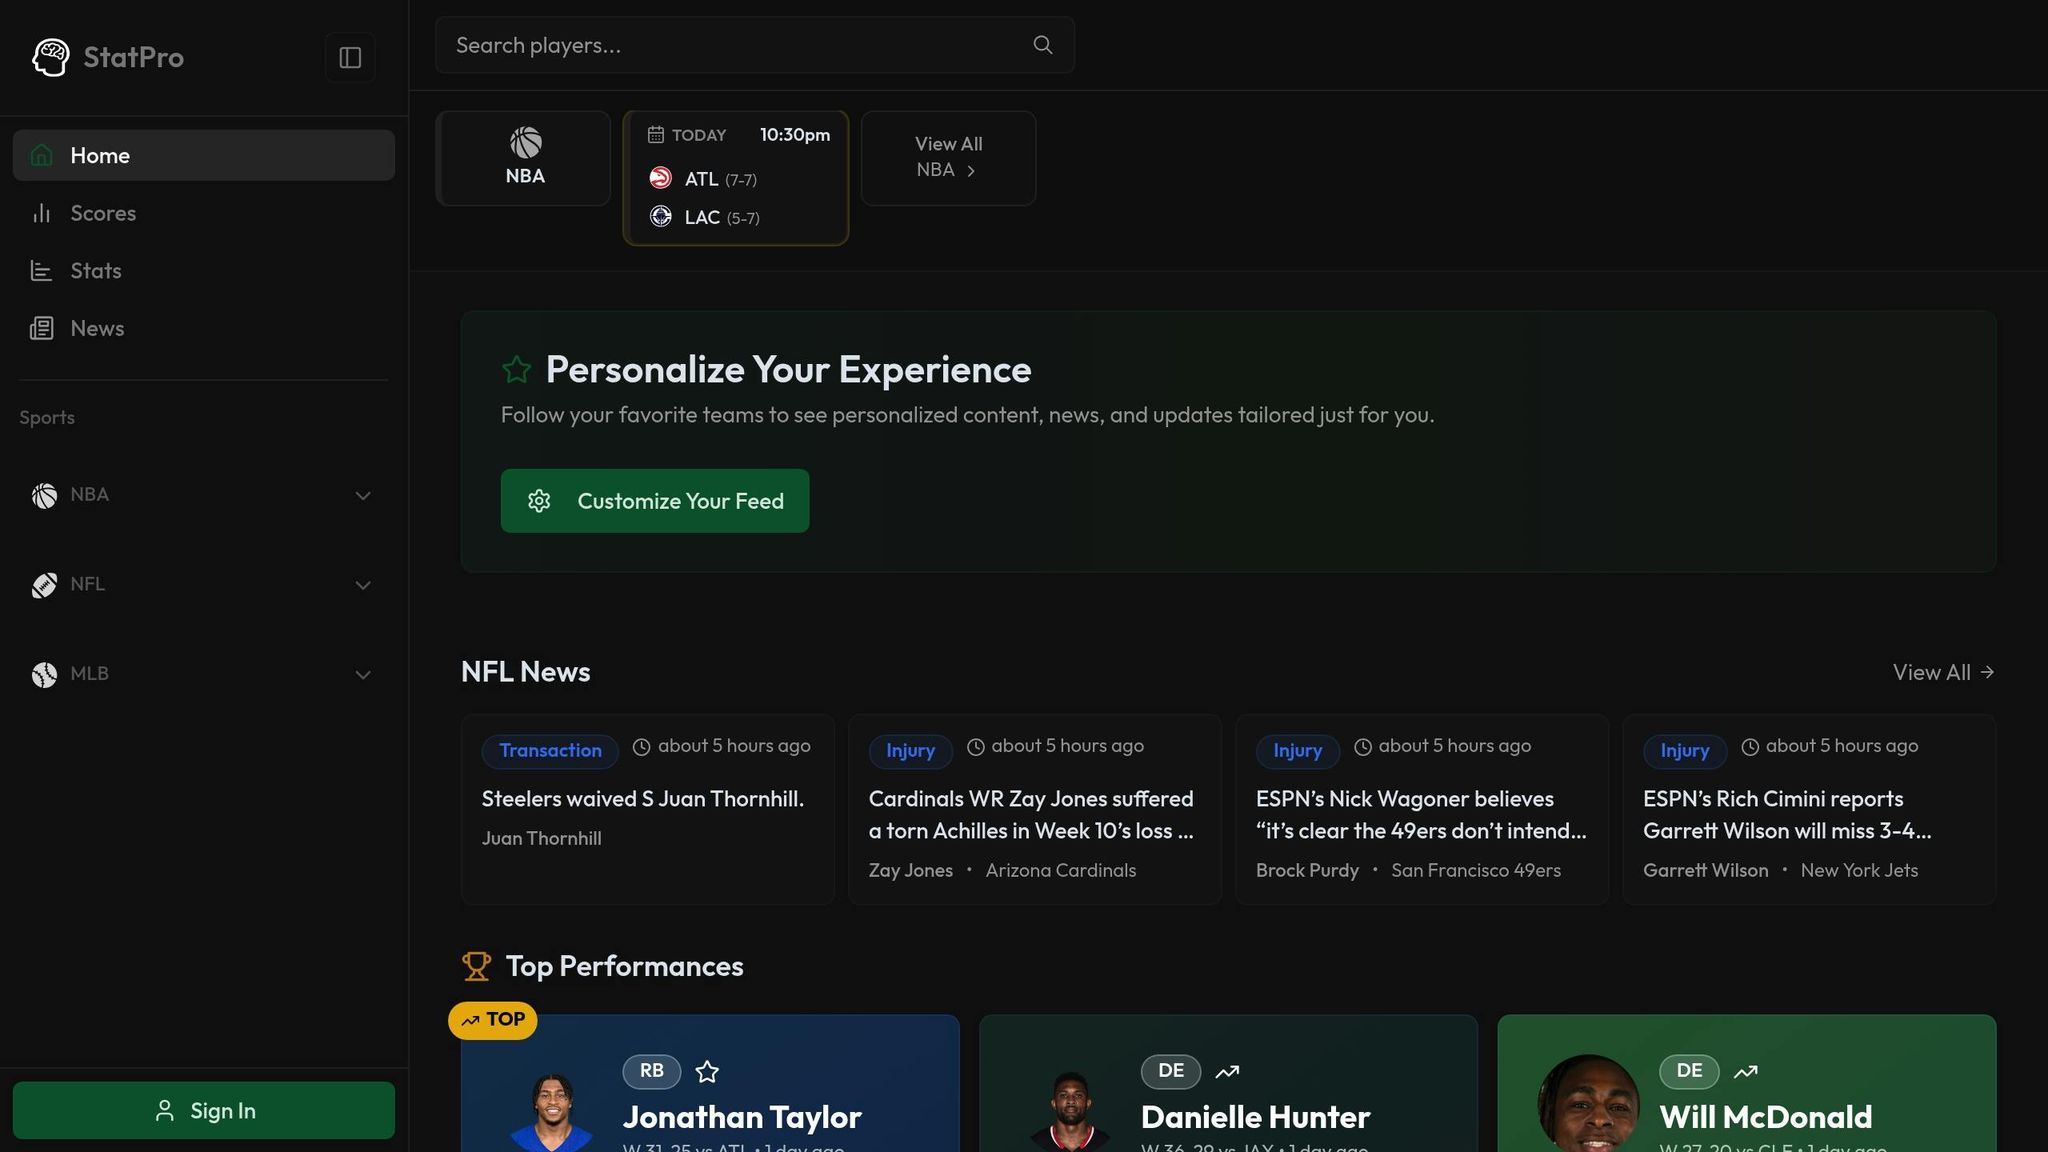Open News in the sidebar
The width and height of the screenshot is (2048, 1152).
(x=97, y=328)
